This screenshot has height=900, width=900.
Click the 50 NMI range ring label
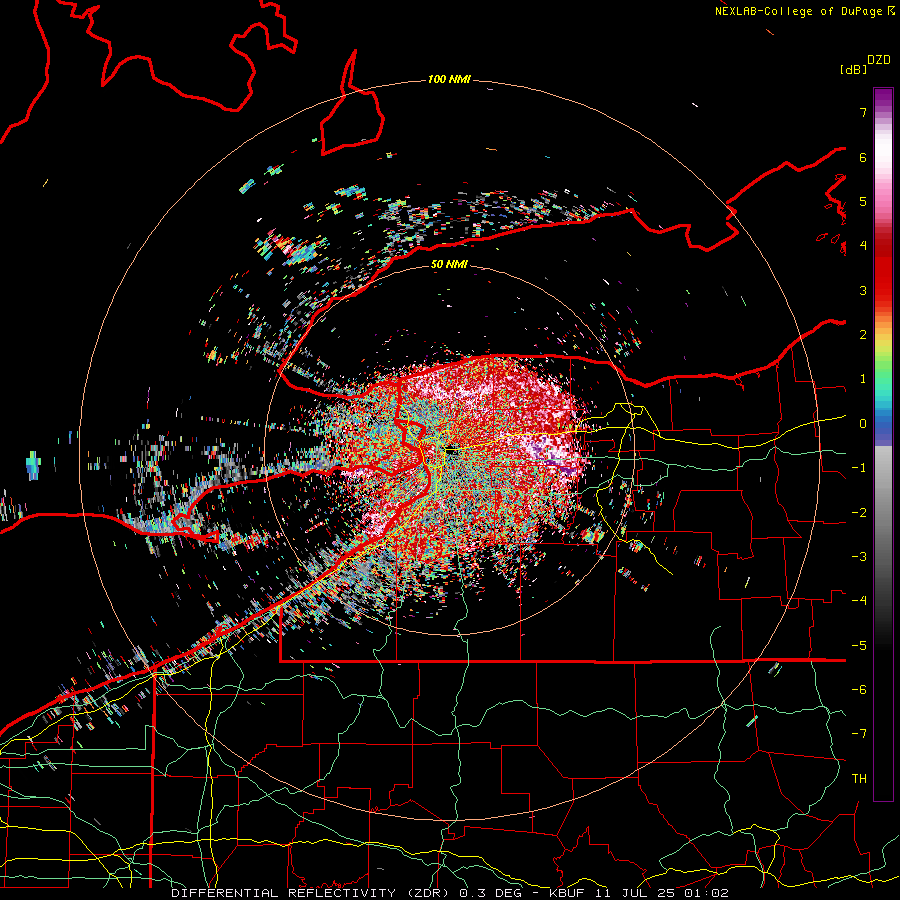(x=449, y=264)
